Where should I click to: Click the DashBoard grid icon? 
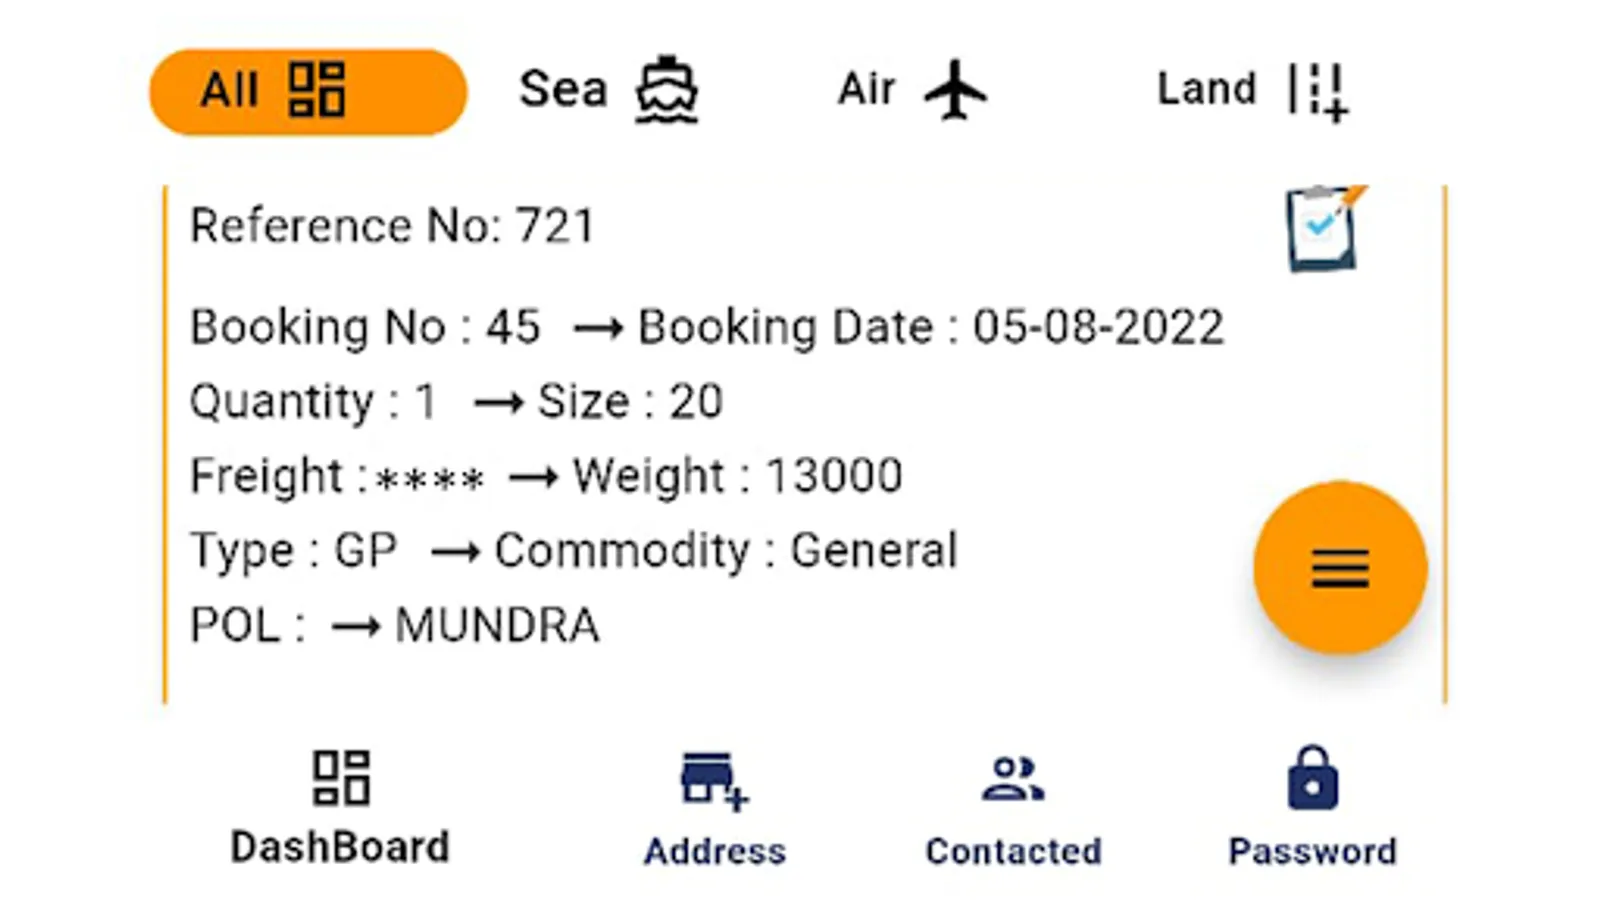(341, 778)
